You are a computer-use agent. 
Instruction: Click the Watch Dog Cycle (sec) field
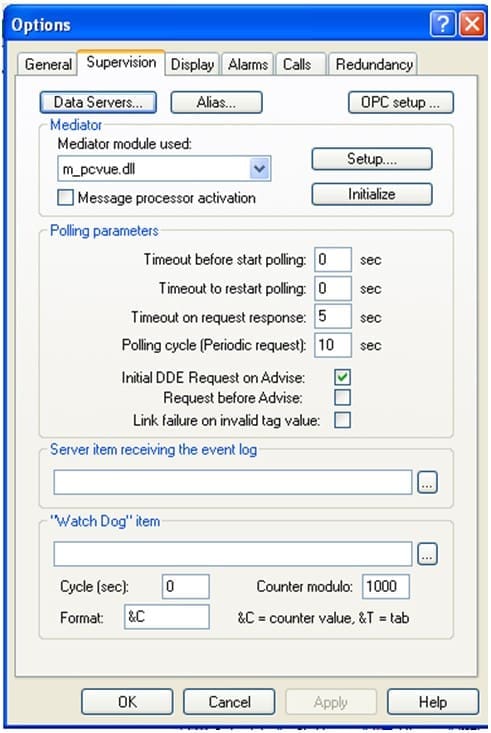click(186, 586)
